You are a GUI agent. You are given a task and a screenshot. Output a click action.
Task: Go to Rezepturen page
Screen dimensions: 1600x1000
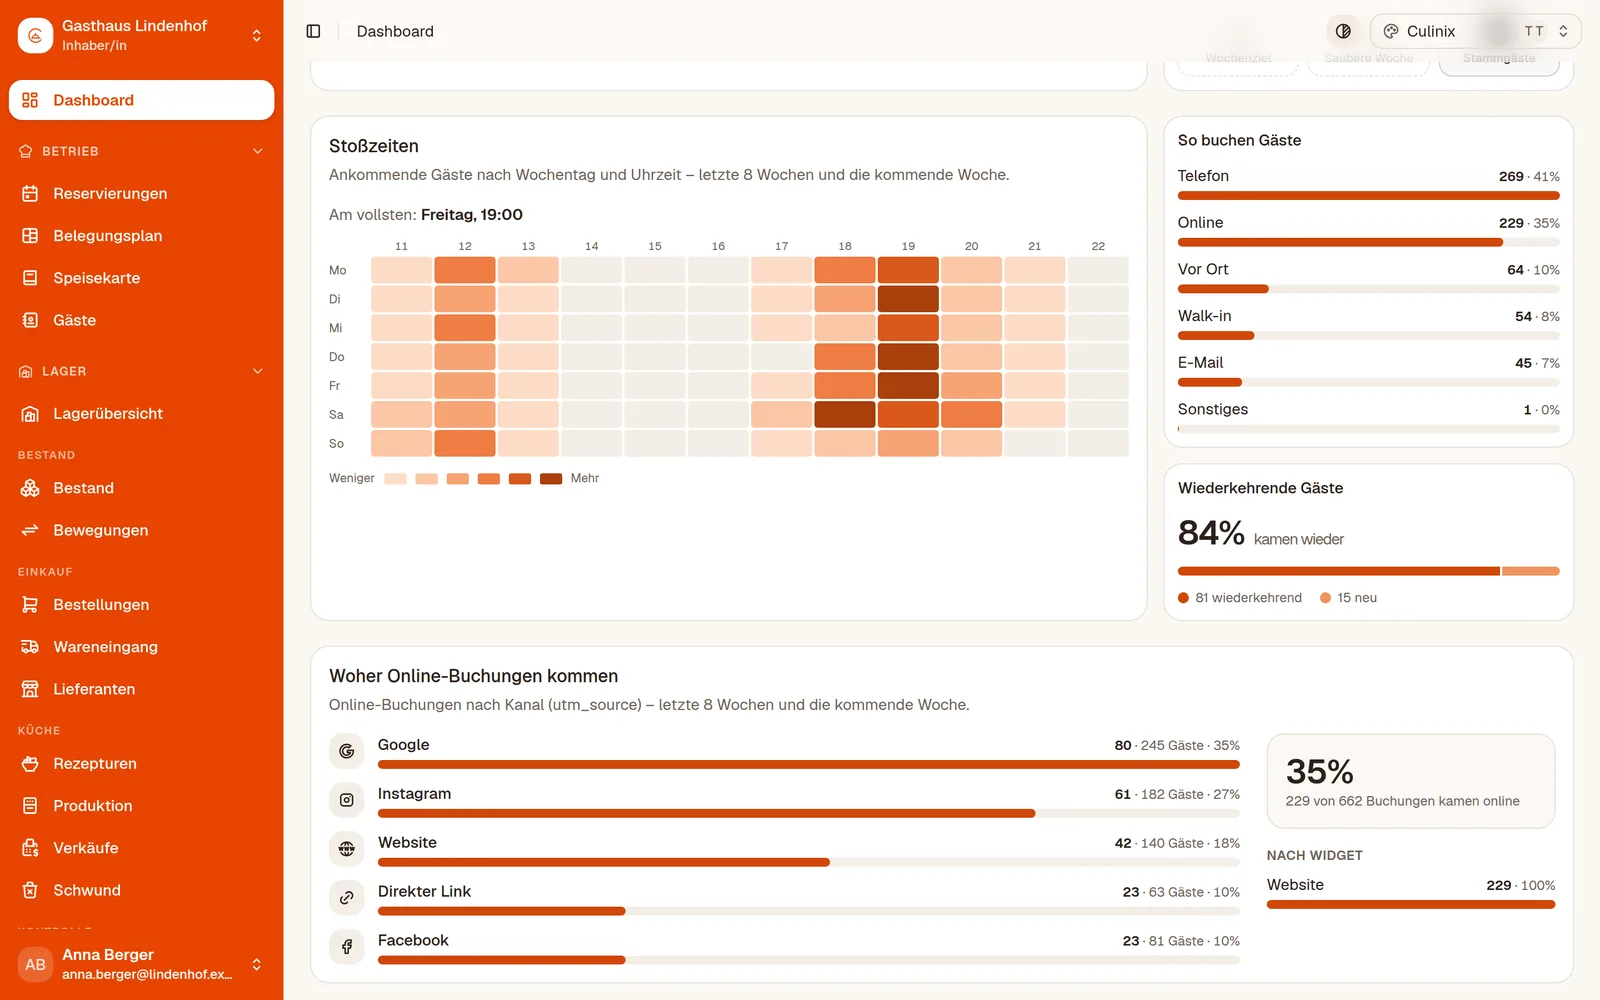142,764
